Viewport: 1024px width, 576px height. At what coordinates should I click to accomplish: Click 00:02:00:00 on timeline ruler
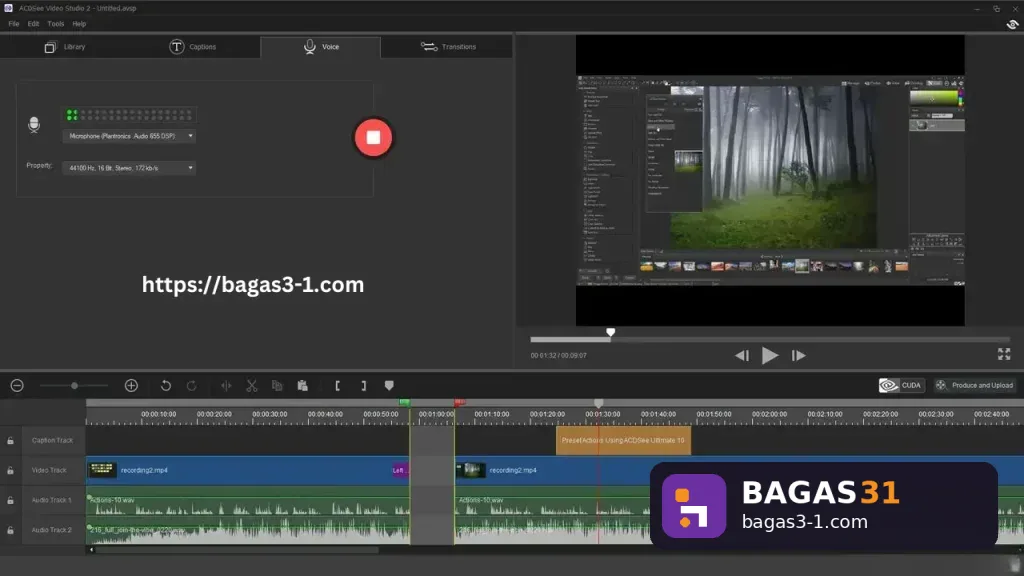coord(769,414)
